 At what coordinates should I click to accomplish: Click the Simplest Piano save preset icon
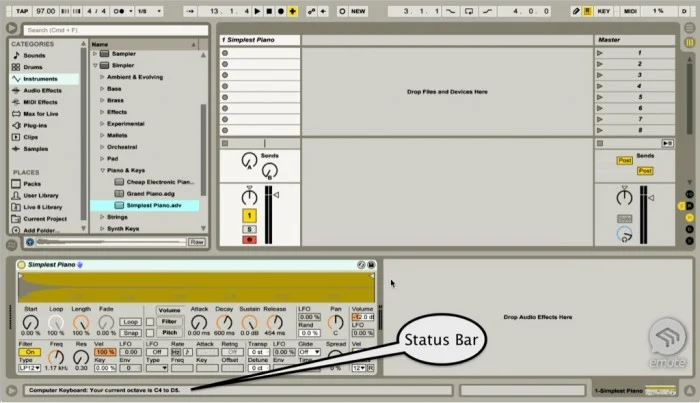tap(371, 265)
